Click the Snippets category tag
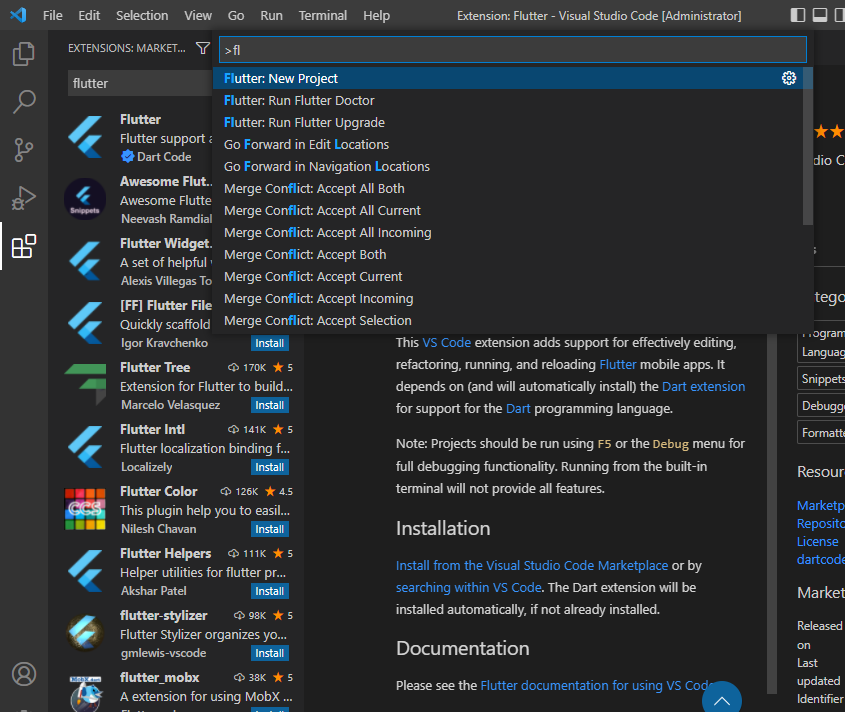This screenshot has width=845, height=712. tap(821, 378)
